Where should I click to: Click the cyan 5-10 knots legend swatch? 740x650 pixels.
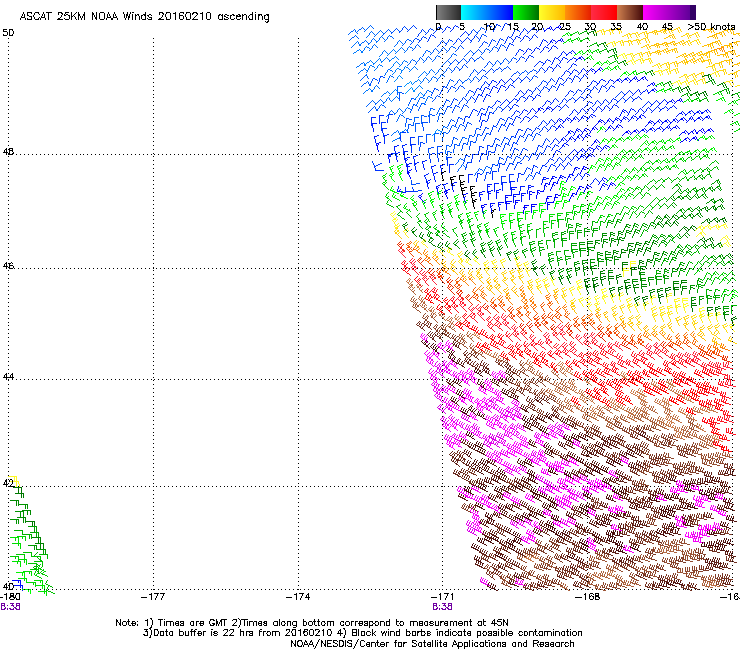click(x=474, y=12)
